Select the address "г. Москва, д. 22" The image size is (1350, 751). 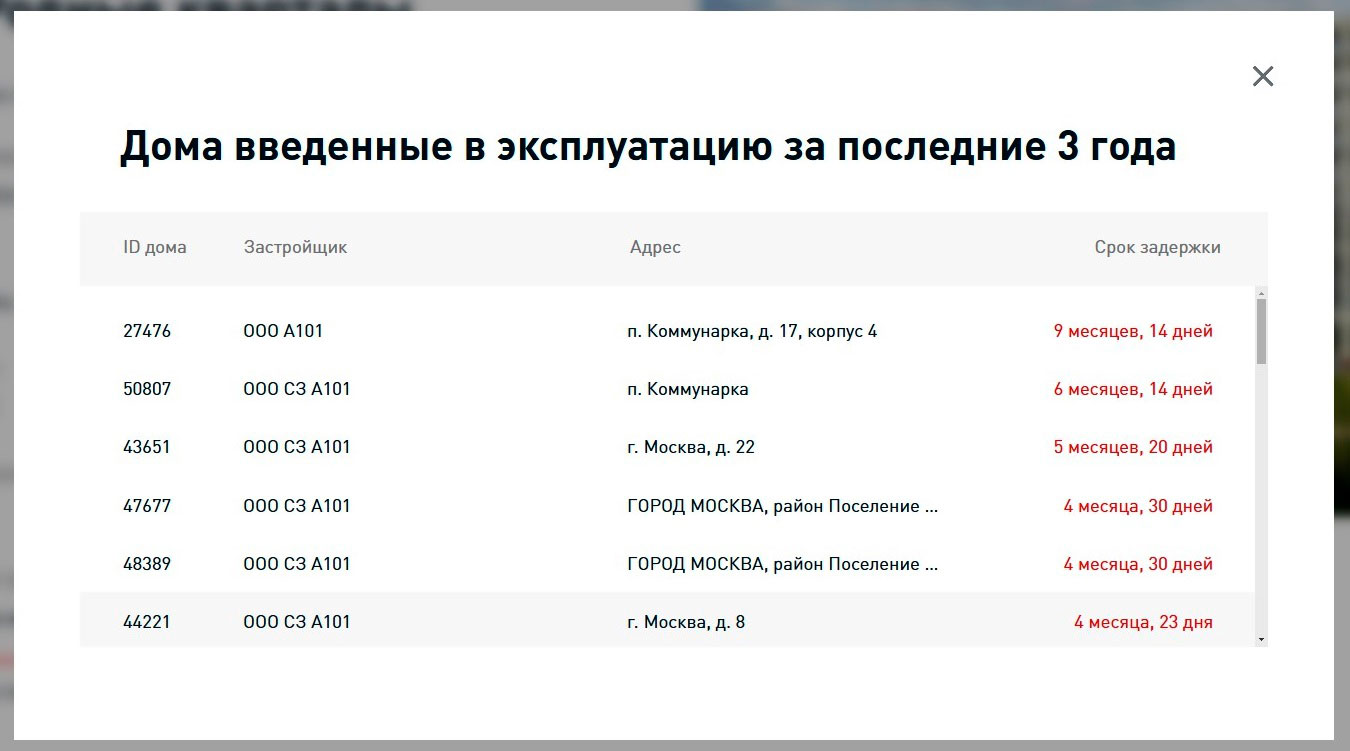tap(691, 447)
